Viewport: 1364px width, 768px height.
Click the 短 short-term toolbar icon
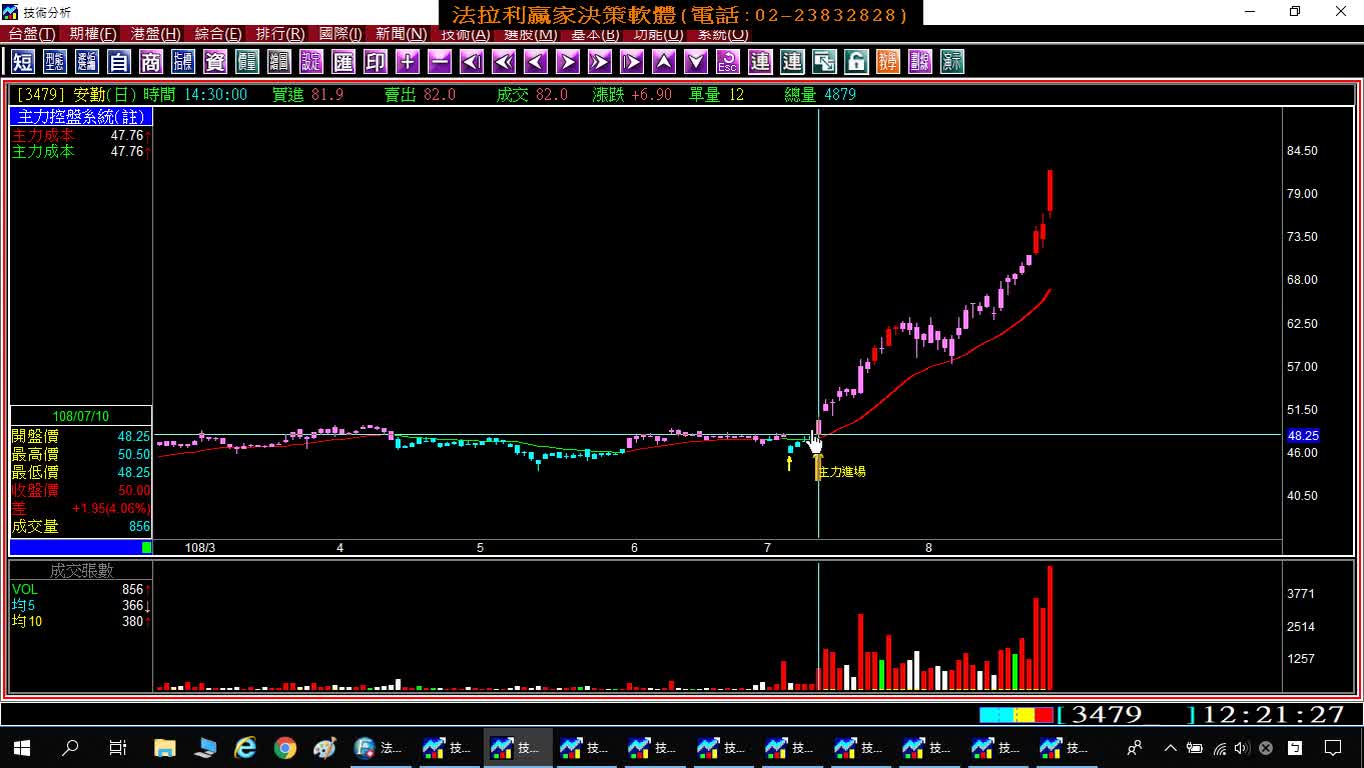pos(23,62)
